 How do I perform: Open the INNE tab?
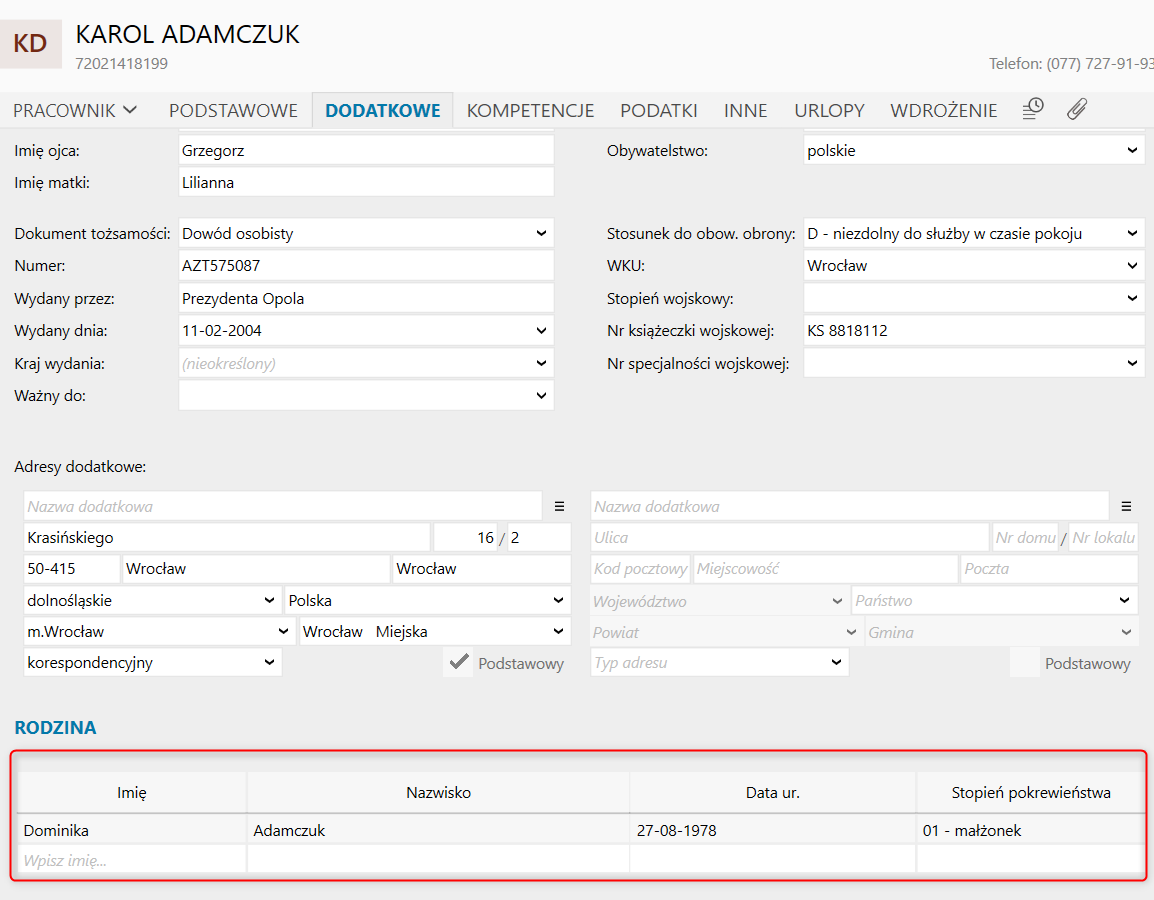tap(746, 110)
